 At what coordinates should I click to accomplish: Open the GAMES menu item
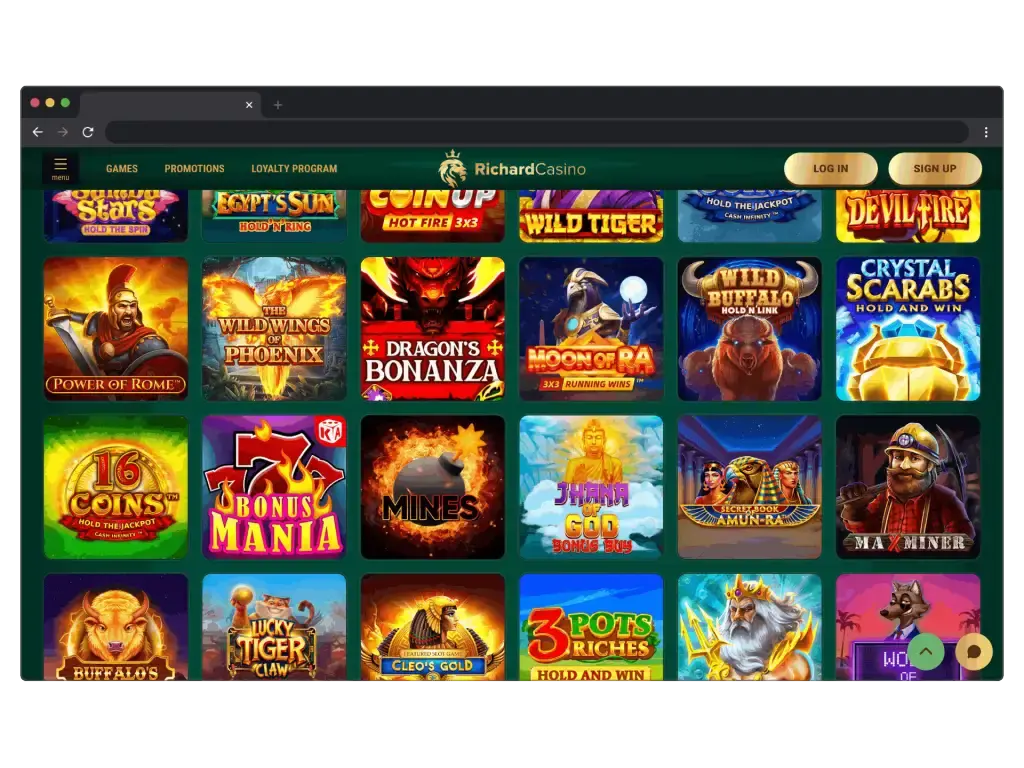tap(121, 168)
